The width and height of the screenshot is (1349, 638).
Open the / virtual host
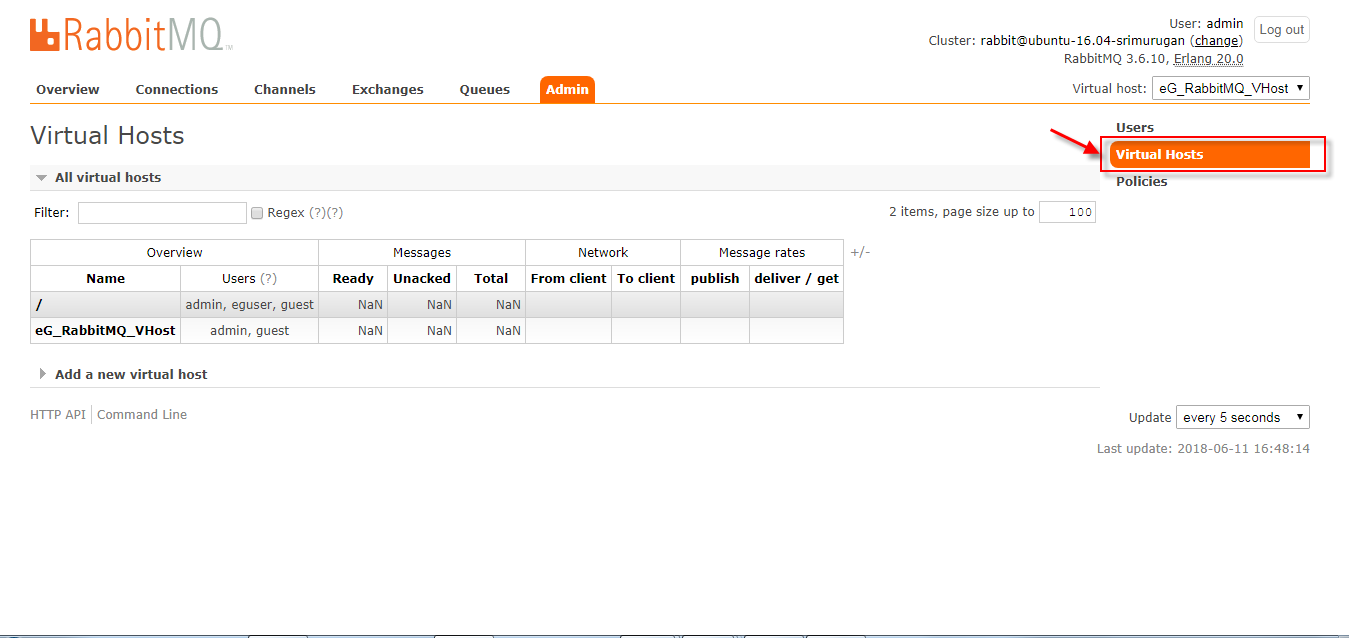[x=38, y=304]
